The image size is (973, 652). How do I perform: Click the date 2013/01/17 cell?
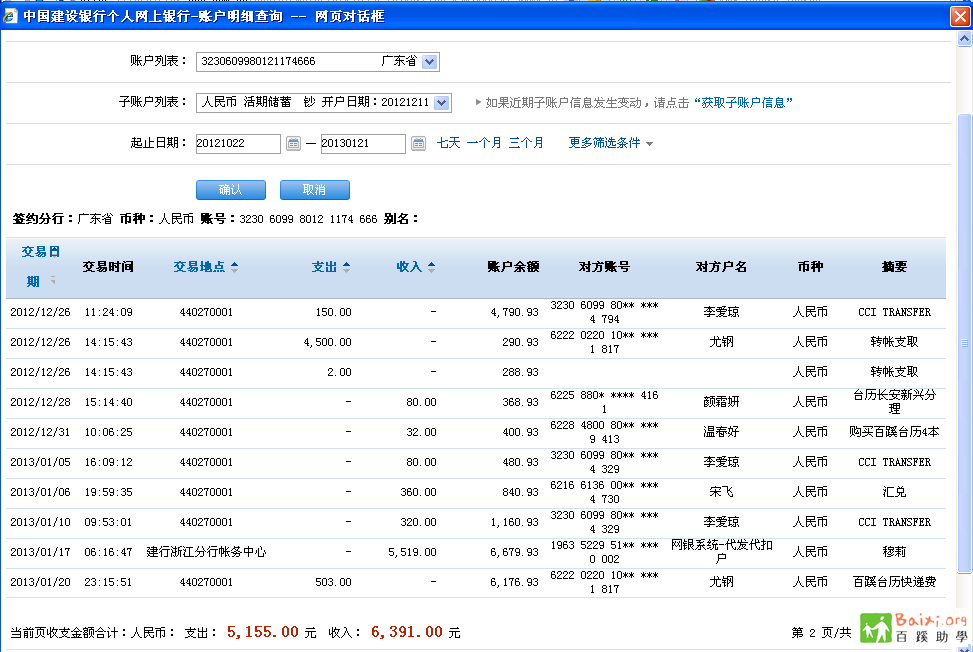pyautogui.click(x=40, y=552)
